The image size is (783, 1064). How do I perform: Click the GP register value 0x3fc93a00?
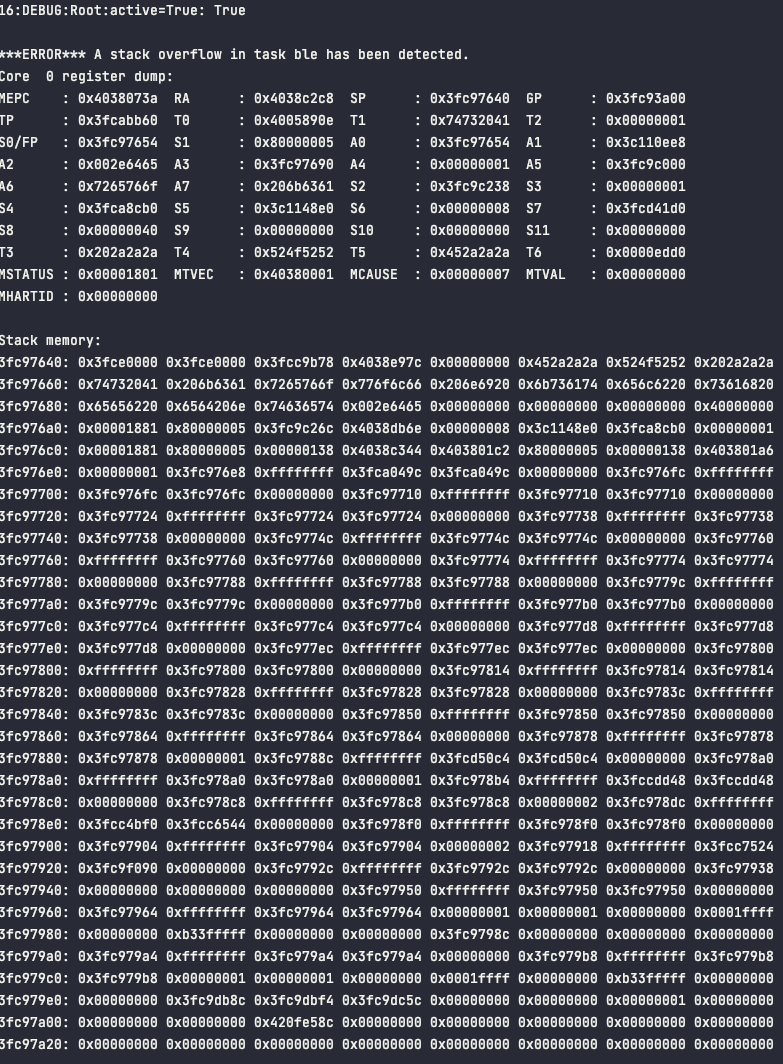(x=645, y=98)
